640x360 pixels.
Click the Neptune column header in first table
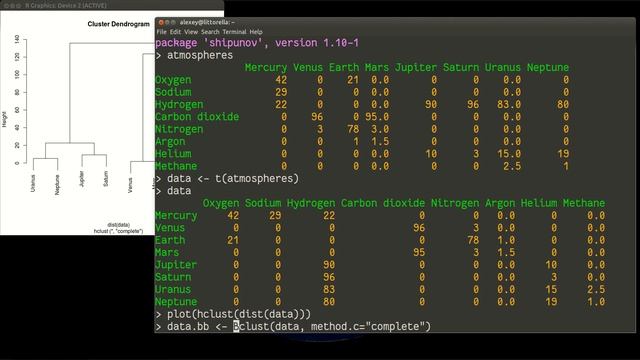pyautogui.click(x=548, y=68)
